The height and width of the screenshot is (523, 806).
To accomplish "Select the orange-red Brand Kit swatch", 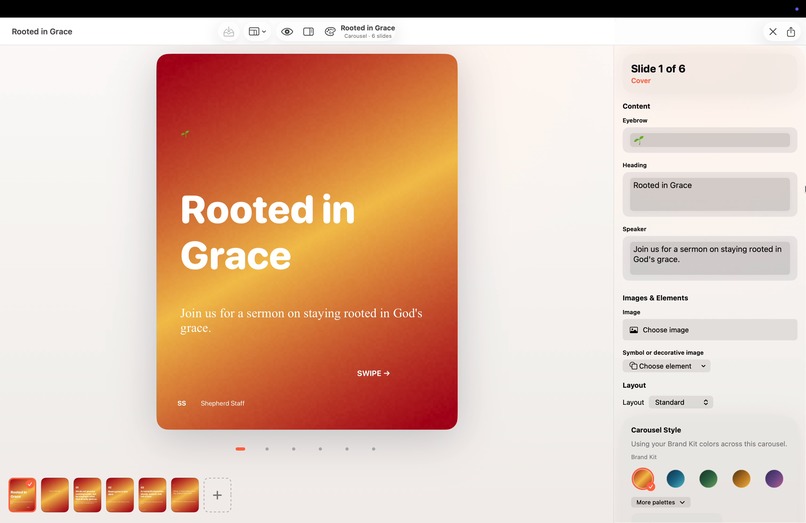I will (x=643, y=479).
